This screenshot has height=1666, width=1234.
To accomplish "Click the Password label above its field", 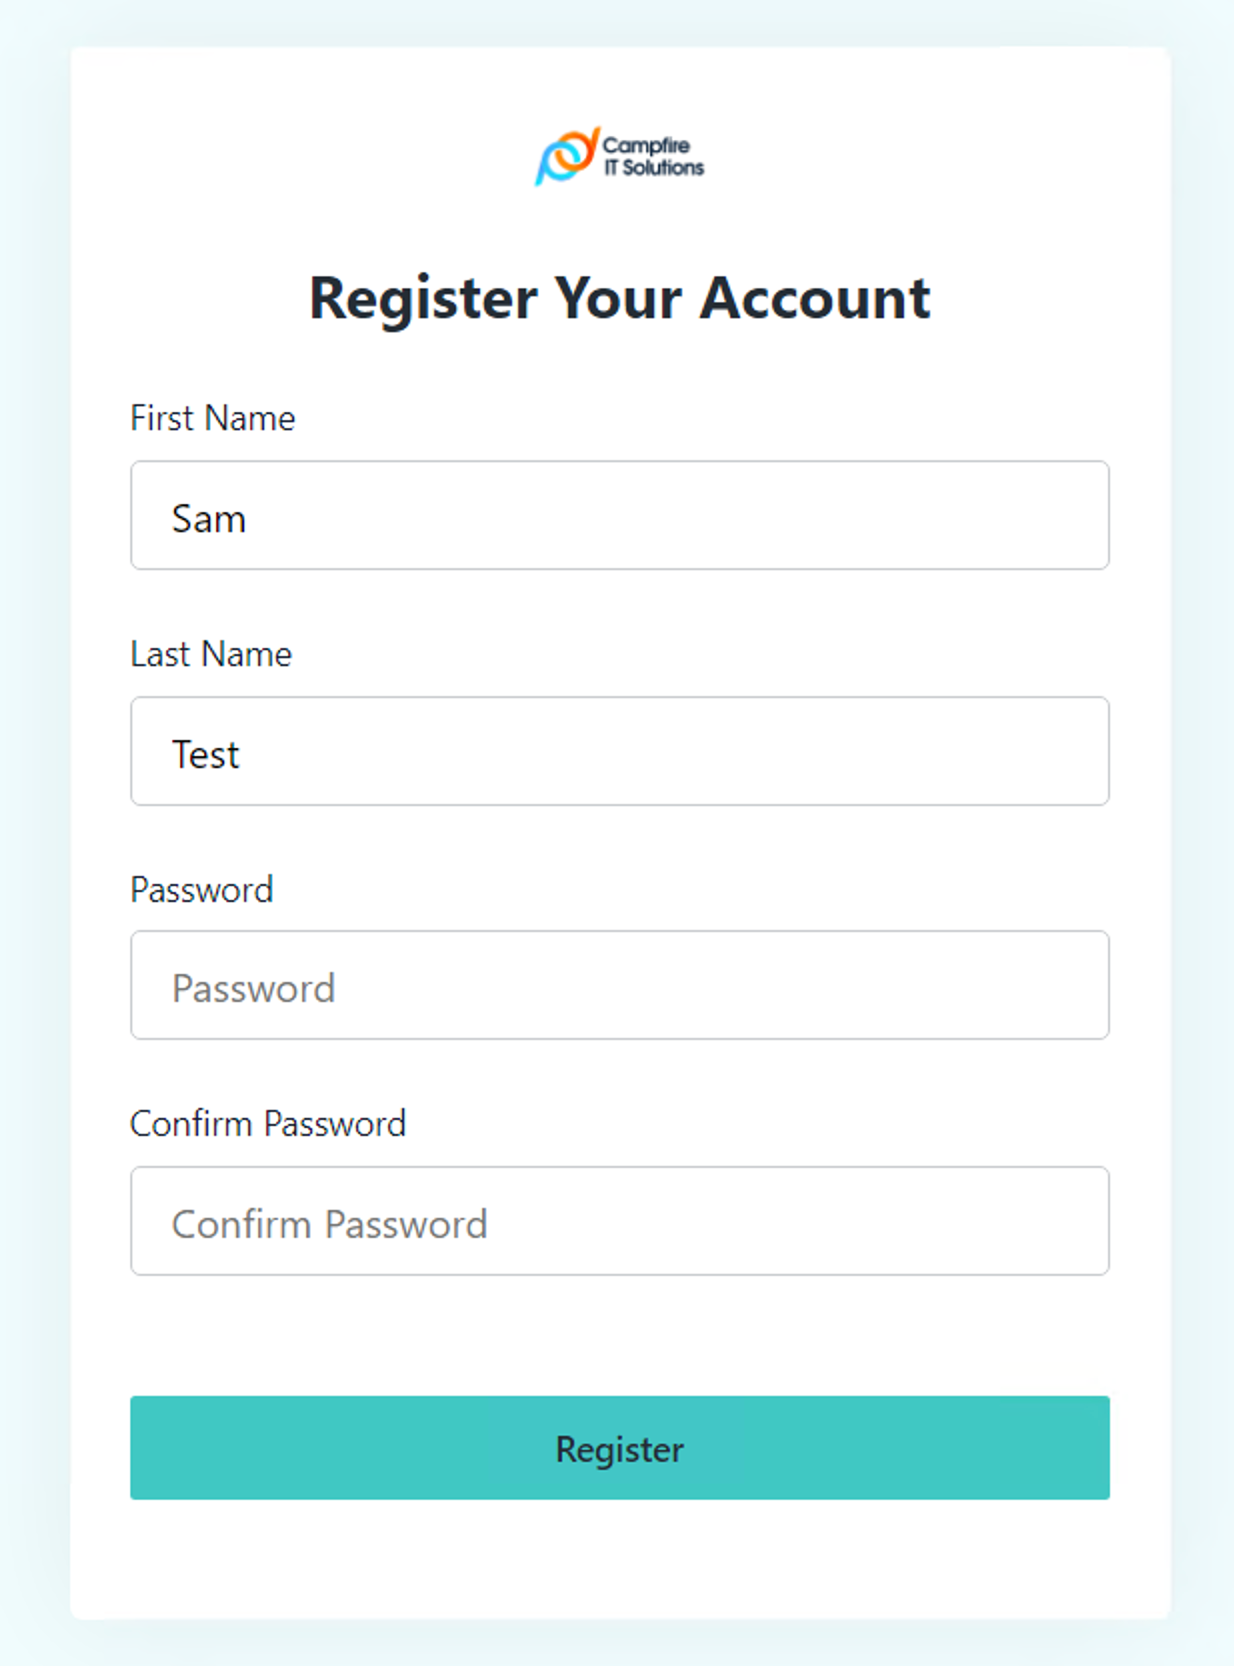I will click(x=201, y=890).
